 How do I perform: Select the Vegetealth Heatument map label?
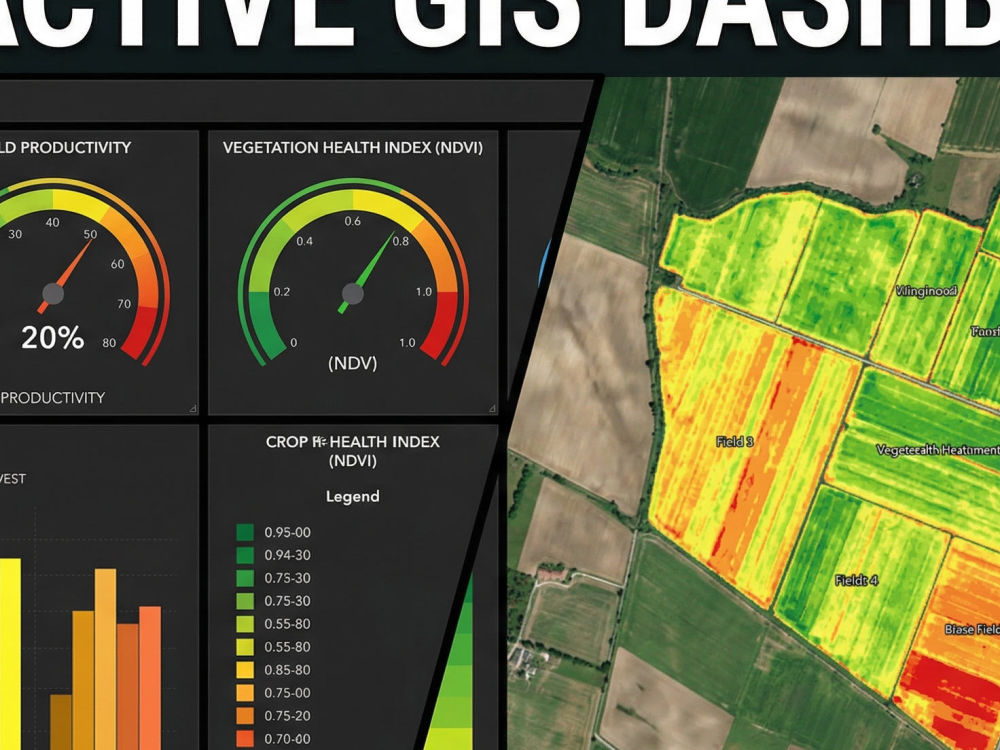[x=938, y=450]
